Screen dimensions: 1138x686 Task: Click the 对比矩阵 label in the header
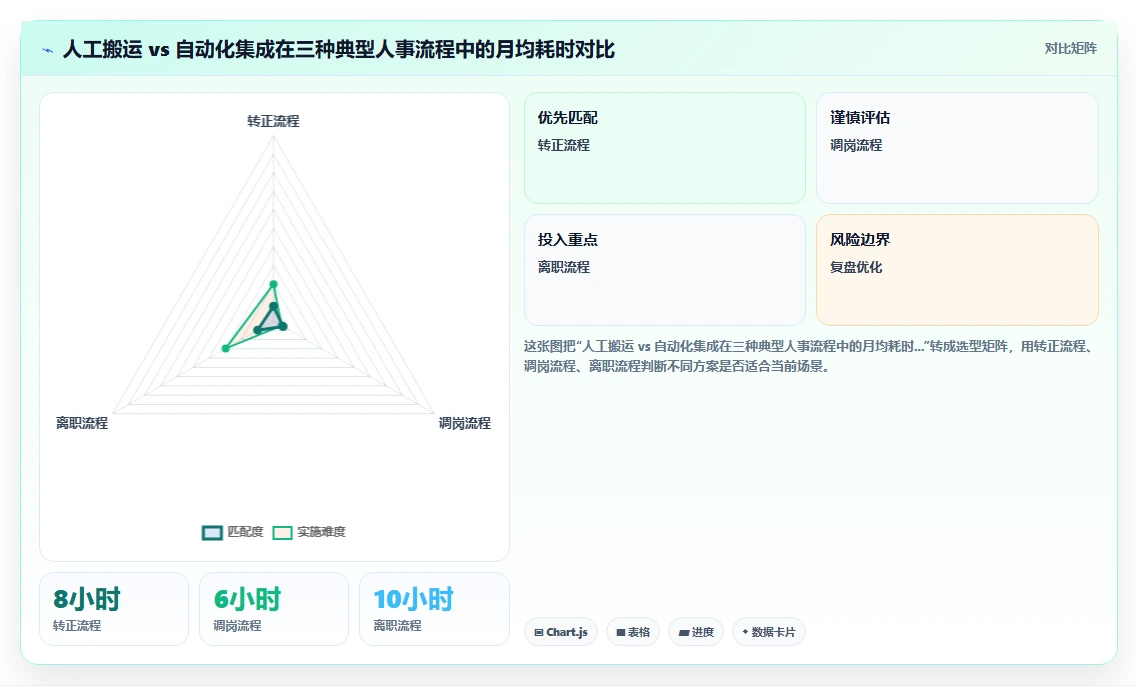[x=1071, y=49]
